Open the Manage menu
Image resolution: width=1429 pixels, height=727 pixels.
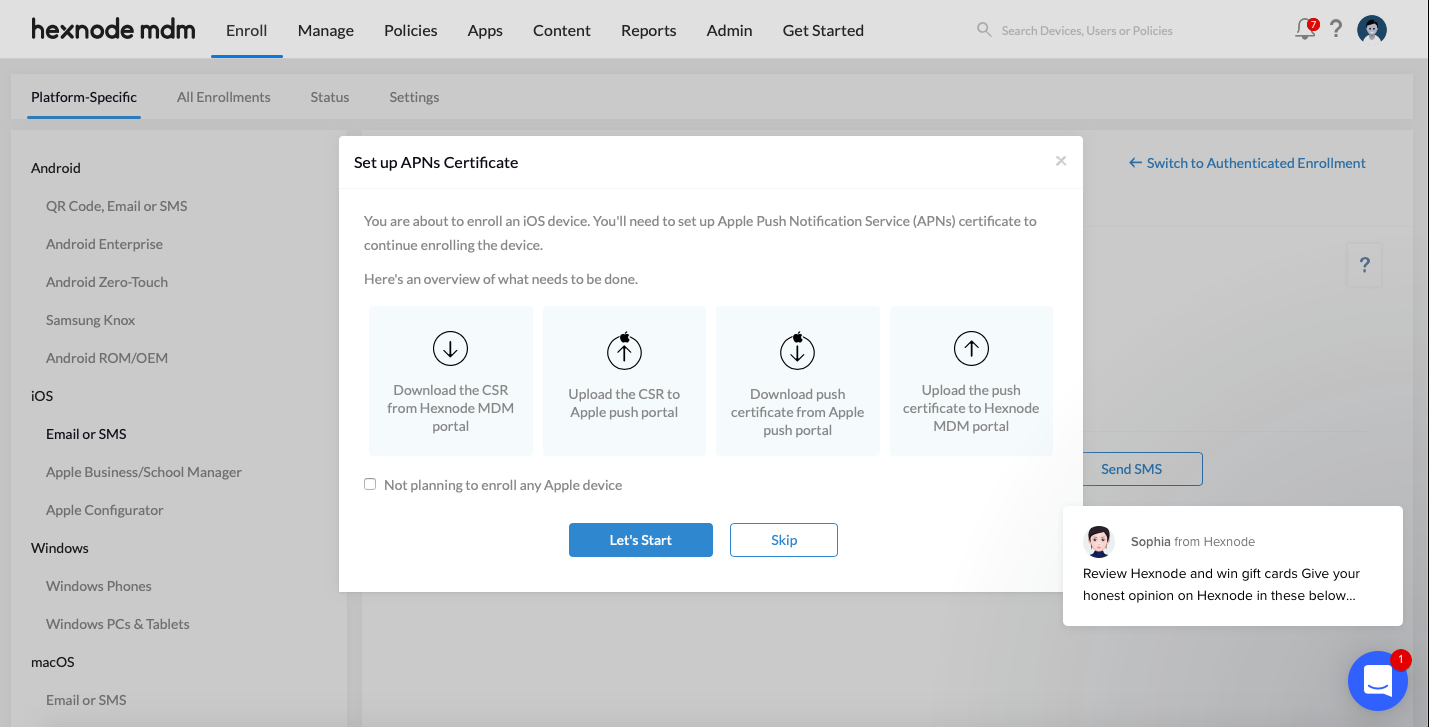tap(326, 30)
